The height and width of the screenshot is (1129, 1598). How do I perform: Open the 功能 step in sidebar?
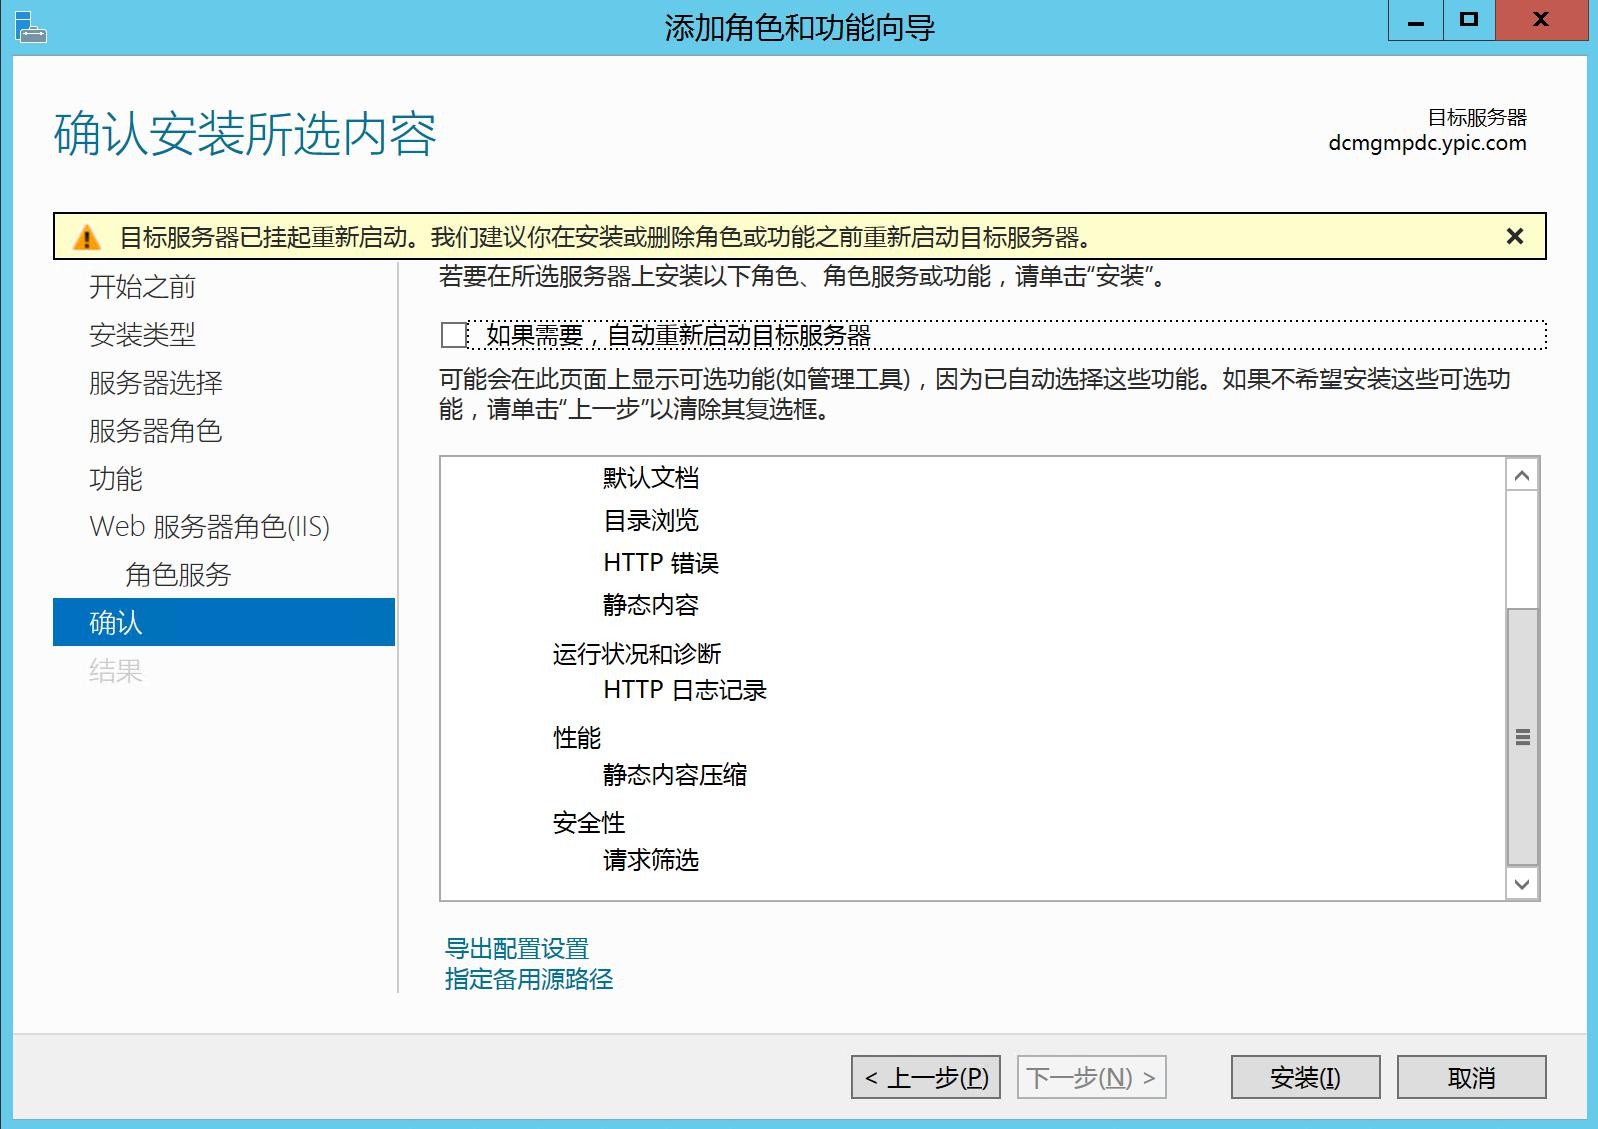click(116, 479)
